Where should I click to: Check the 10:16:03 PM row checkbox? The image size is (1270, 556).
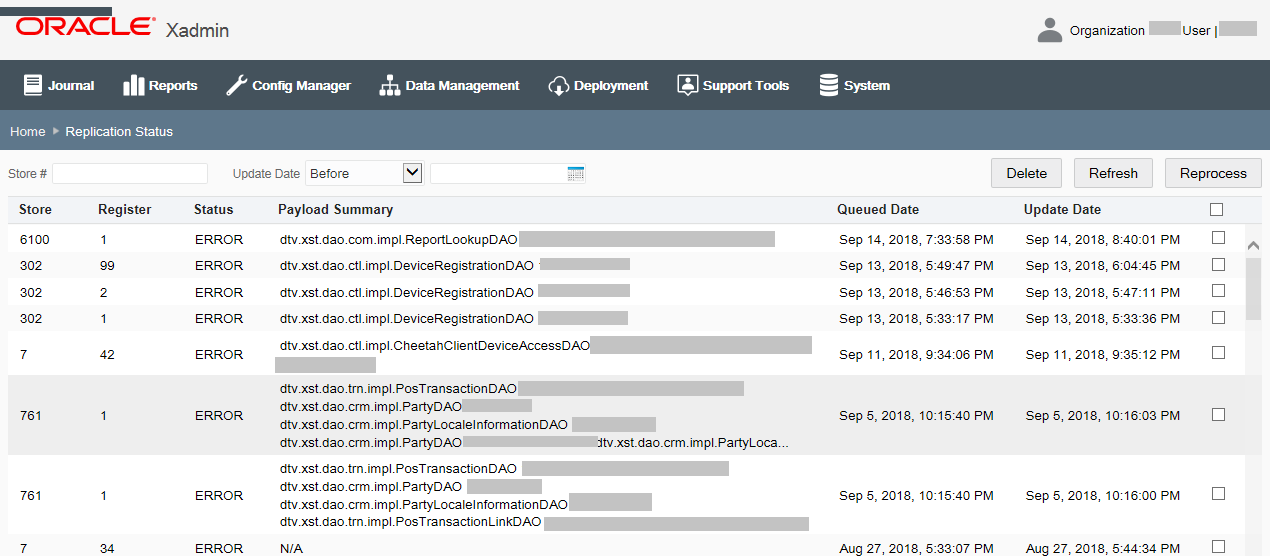(1218, 414)
